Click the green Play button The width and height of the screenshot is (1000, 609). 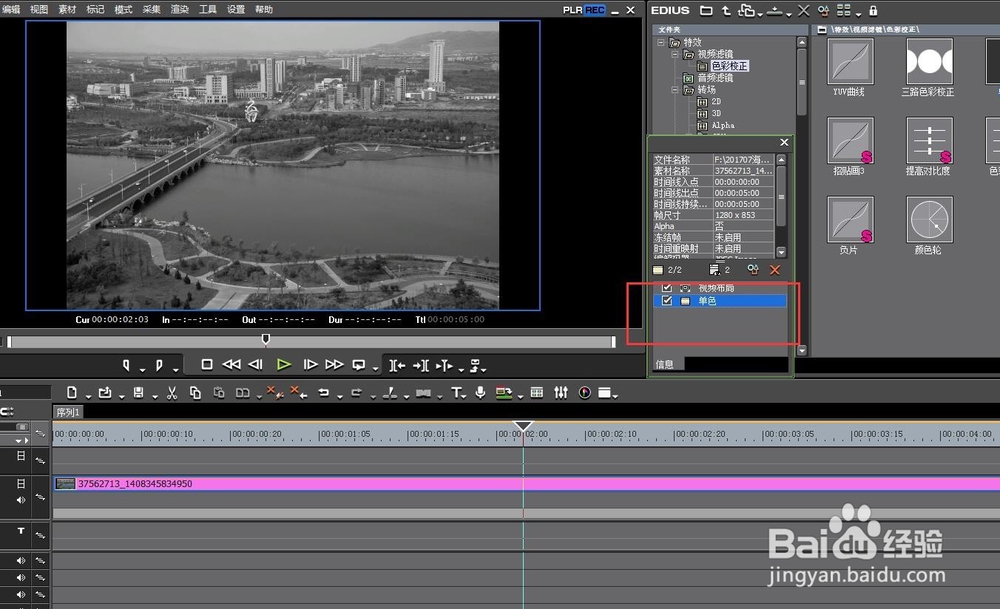coord(284,365)
